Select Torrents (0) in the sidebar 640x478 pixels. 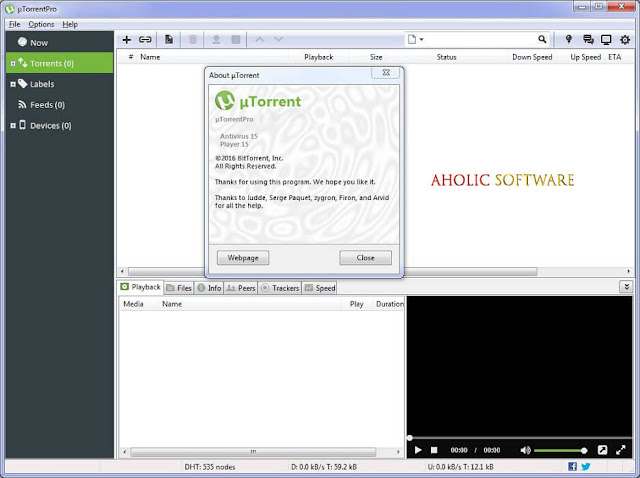click(60, 63)
